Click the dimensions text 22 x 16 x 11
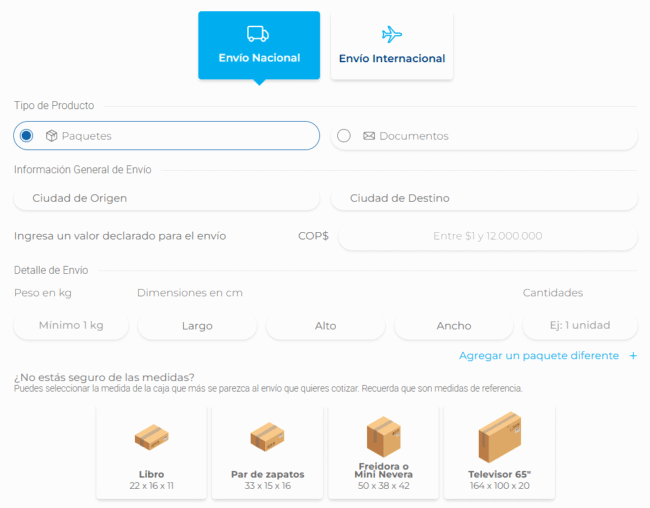 151,486
